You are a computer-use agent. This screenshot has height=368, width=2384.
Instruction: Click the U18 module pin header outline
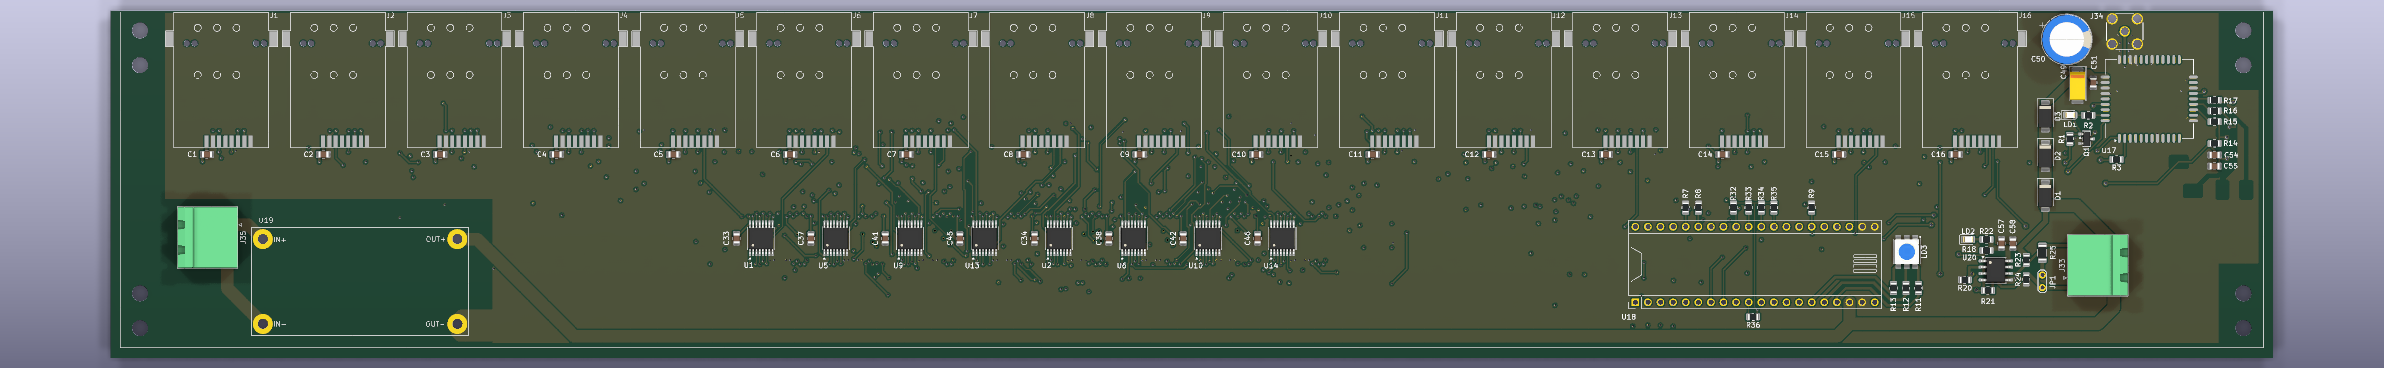click(x=1755, y=264)
